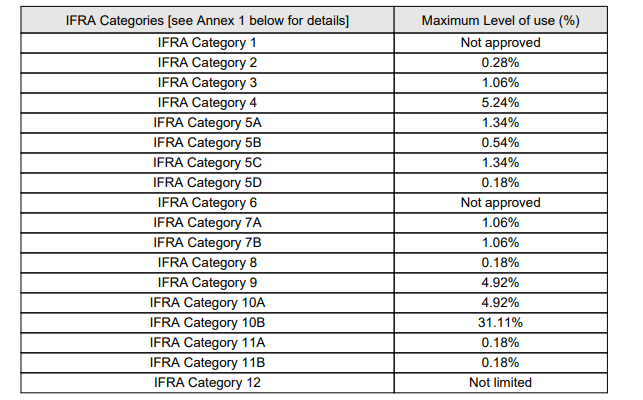
Task: Click the IFRA Category 6 label
Action: click(x=207, y=203)
